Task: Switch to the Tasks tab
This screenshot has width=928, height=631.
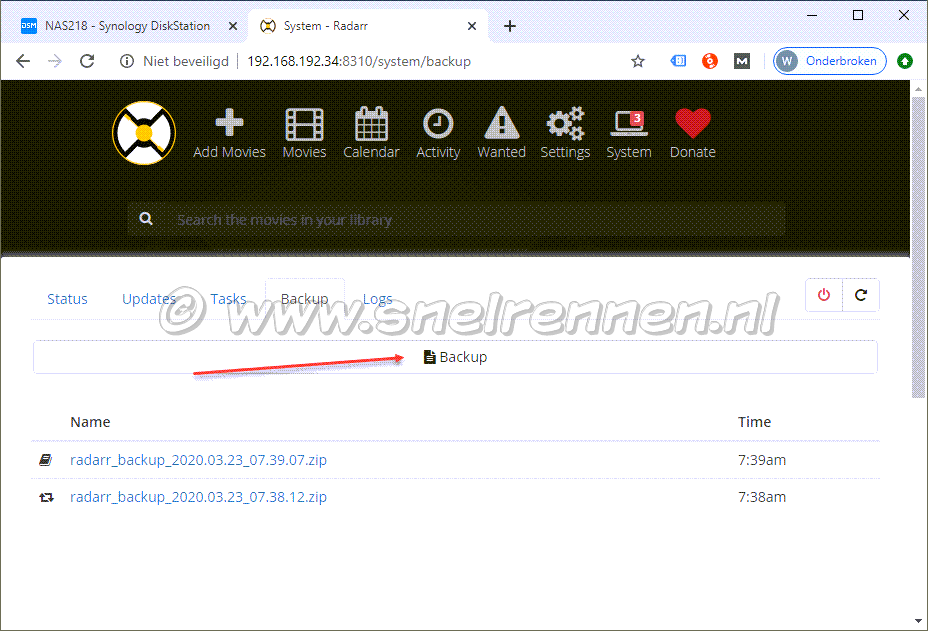Action: click(228, 299)
